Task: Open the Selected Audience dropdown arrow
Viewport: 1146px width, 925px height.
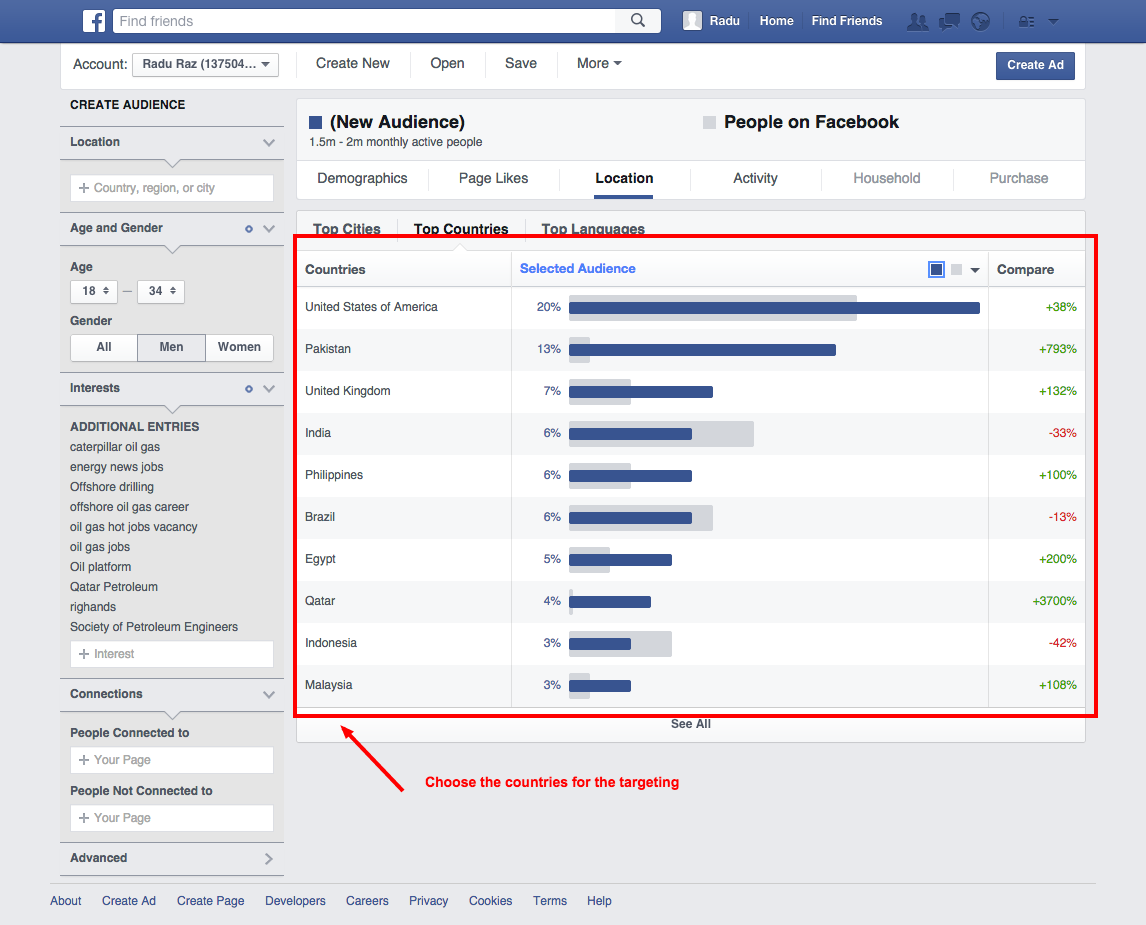Action: tap(974, 270)
